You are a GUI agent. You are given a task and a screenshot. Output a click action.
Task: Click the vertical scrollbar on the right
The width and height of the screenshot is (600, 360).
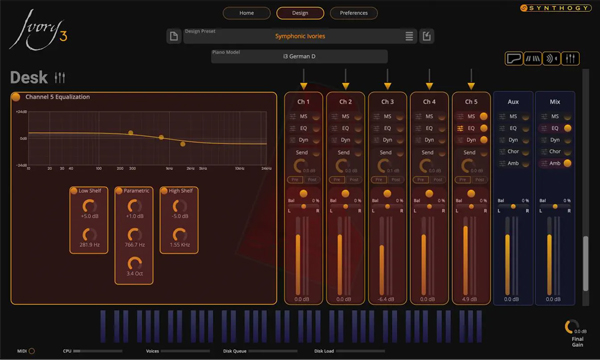coord(585,263)
